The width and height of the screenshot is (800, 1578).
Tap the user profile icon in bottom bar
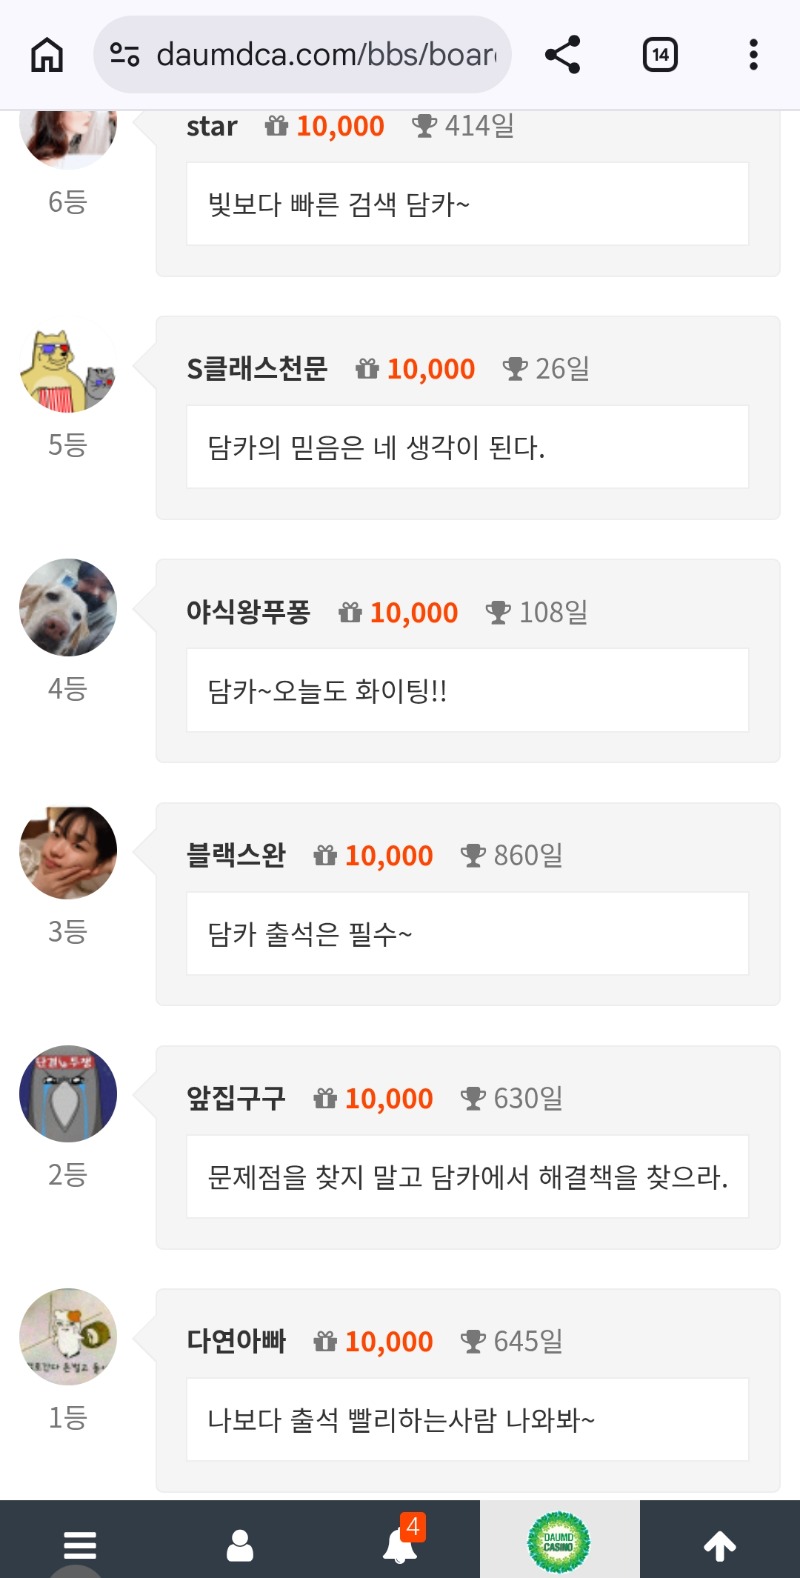[240, 1545]
